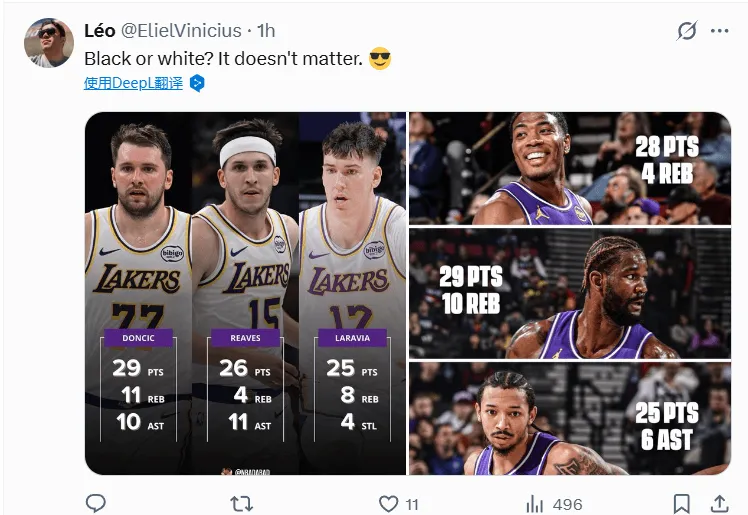
Task: Open the tweet via the 1h timestamp
Action: 267,31
